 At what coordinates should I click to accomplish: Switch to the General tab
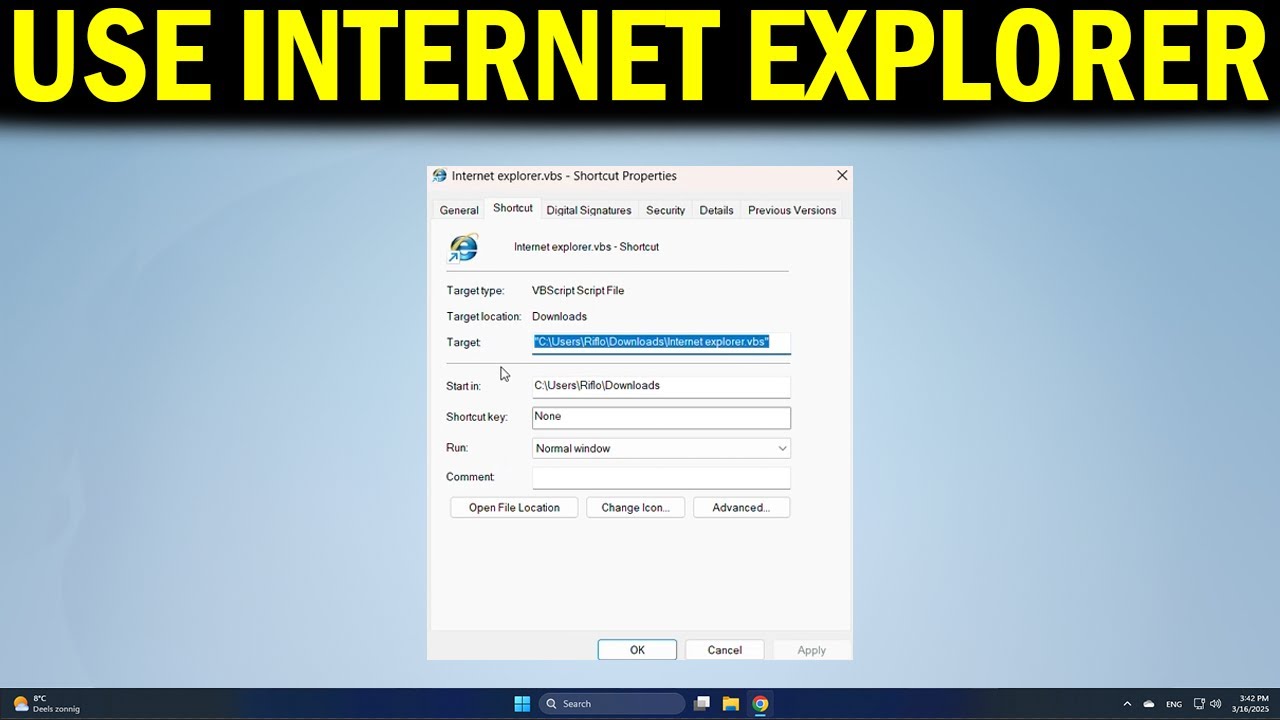click(x=459, y=210)
